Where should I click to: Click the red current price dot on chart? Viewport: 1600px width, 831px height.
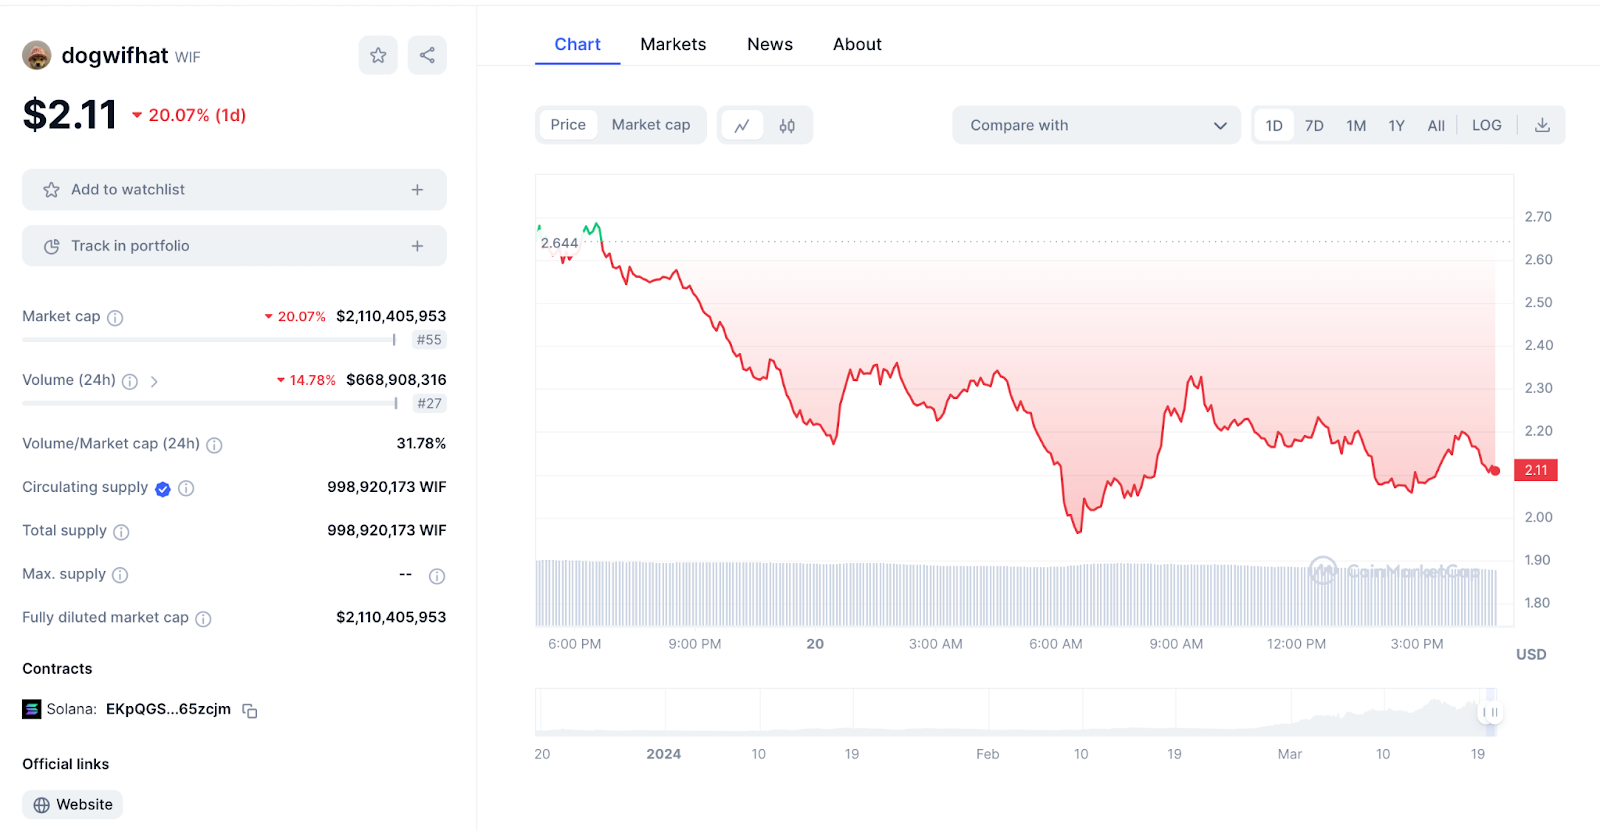(x=1495, y=471)
